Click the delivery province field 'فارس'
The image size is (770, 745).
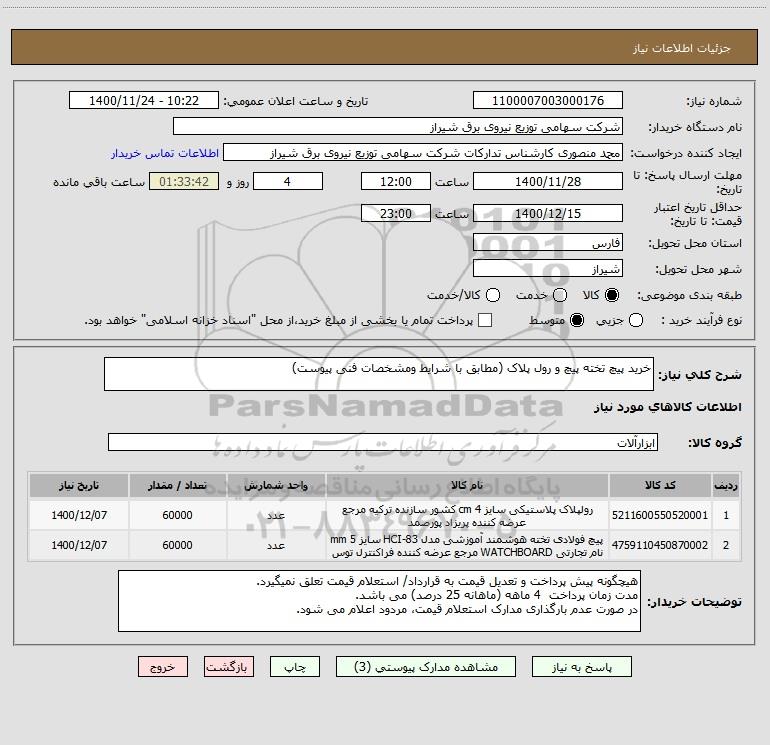(x=548, y=243)
